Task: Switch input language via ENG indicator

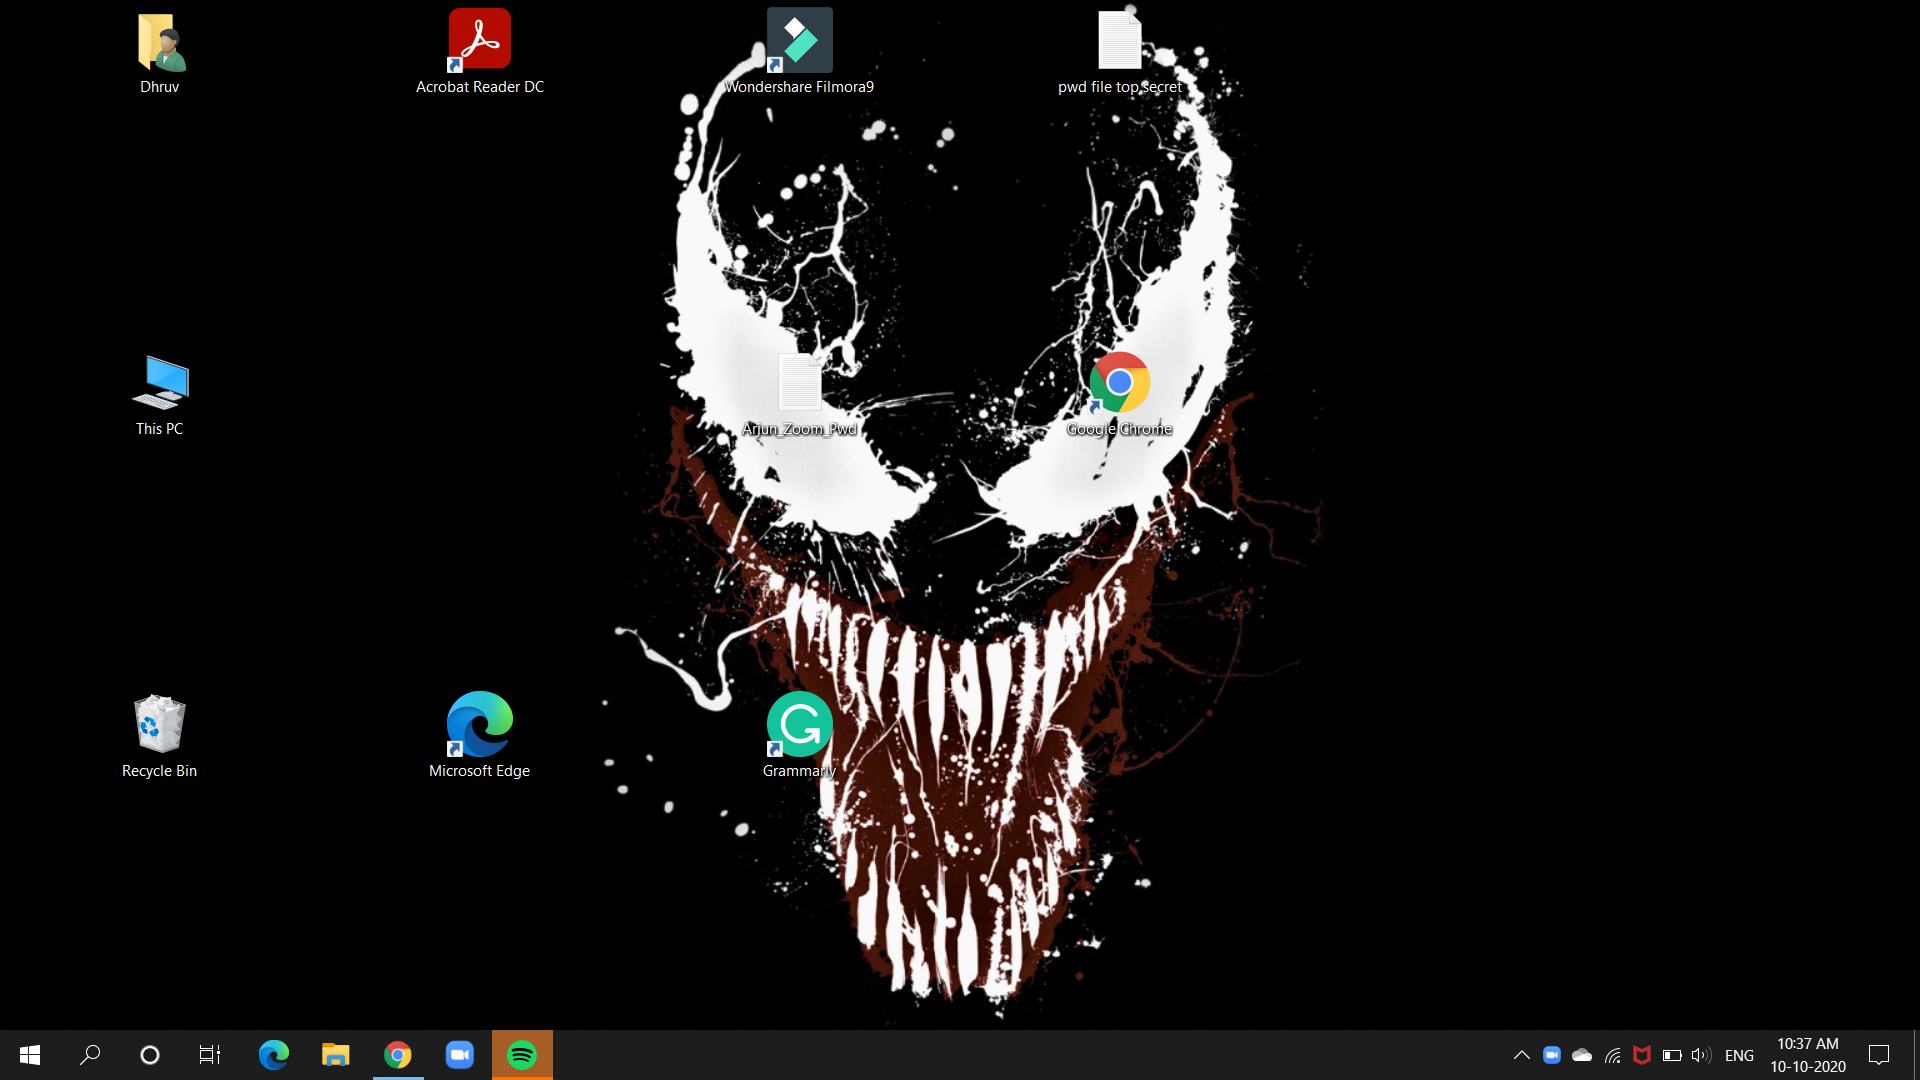Action: point(1740,1055)
